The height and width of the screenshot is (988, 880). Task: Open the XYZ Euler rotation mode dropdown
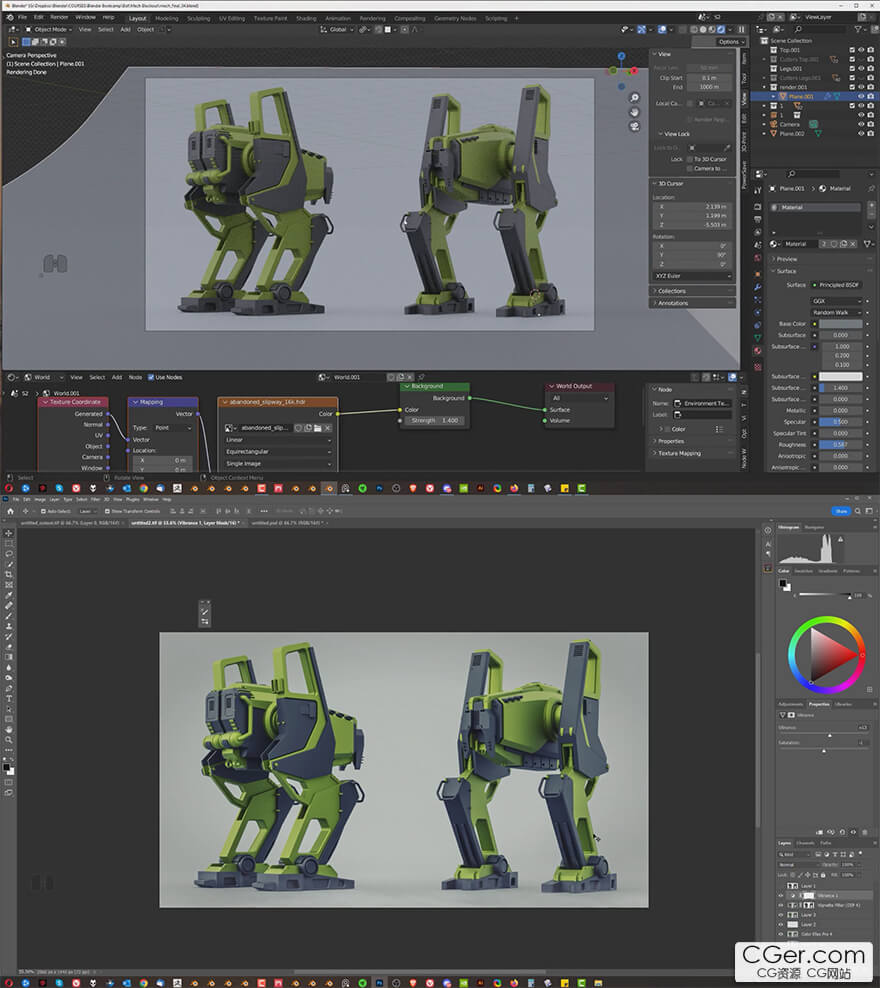[x=693, y=276]
